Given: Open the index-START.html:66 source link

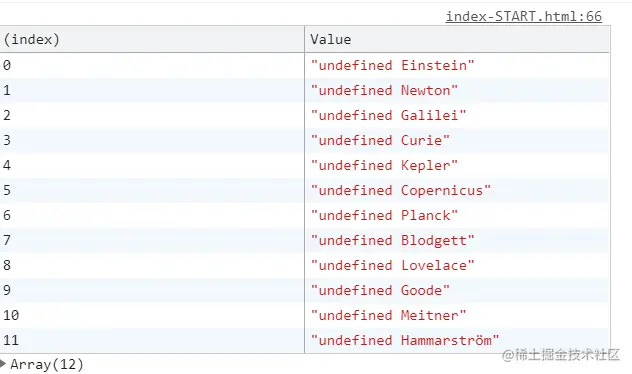Looking at the screenshot, I should [524, 17].
